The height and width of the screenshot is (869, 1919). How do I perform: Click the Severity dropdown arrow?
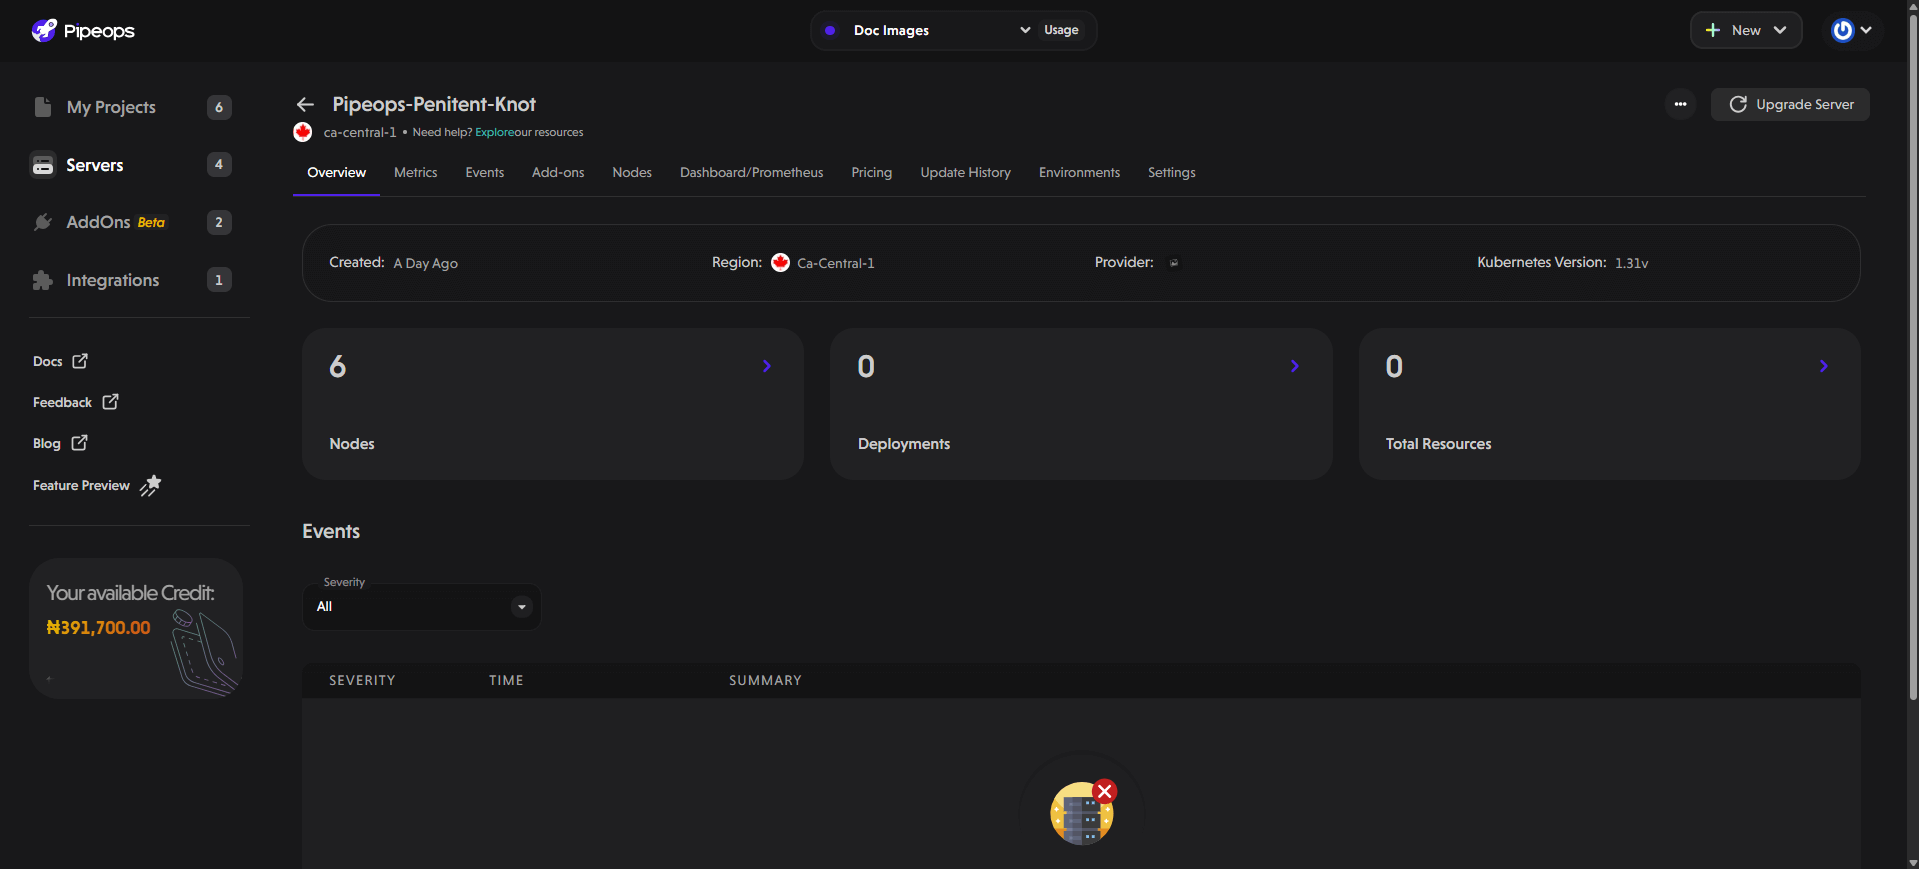point(522,607)
